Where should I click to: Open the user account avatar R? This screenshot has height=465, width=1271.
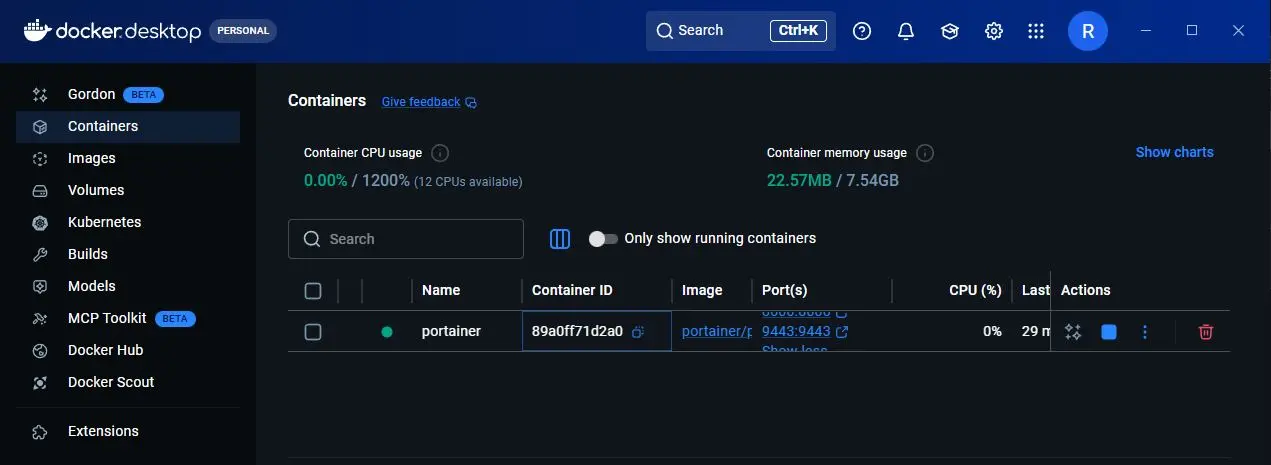1088,31
